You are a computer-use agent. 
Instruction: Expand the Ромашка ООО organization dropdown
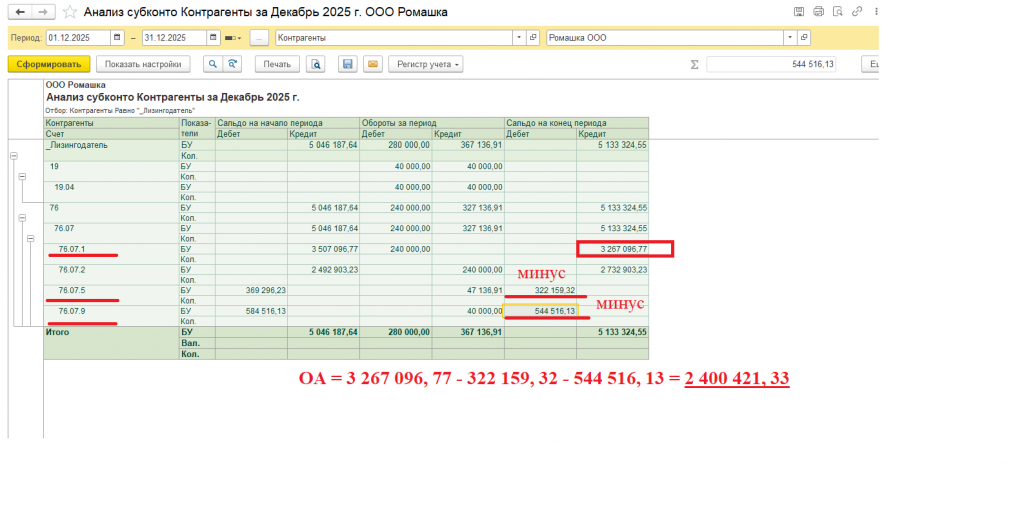(790, 38)
